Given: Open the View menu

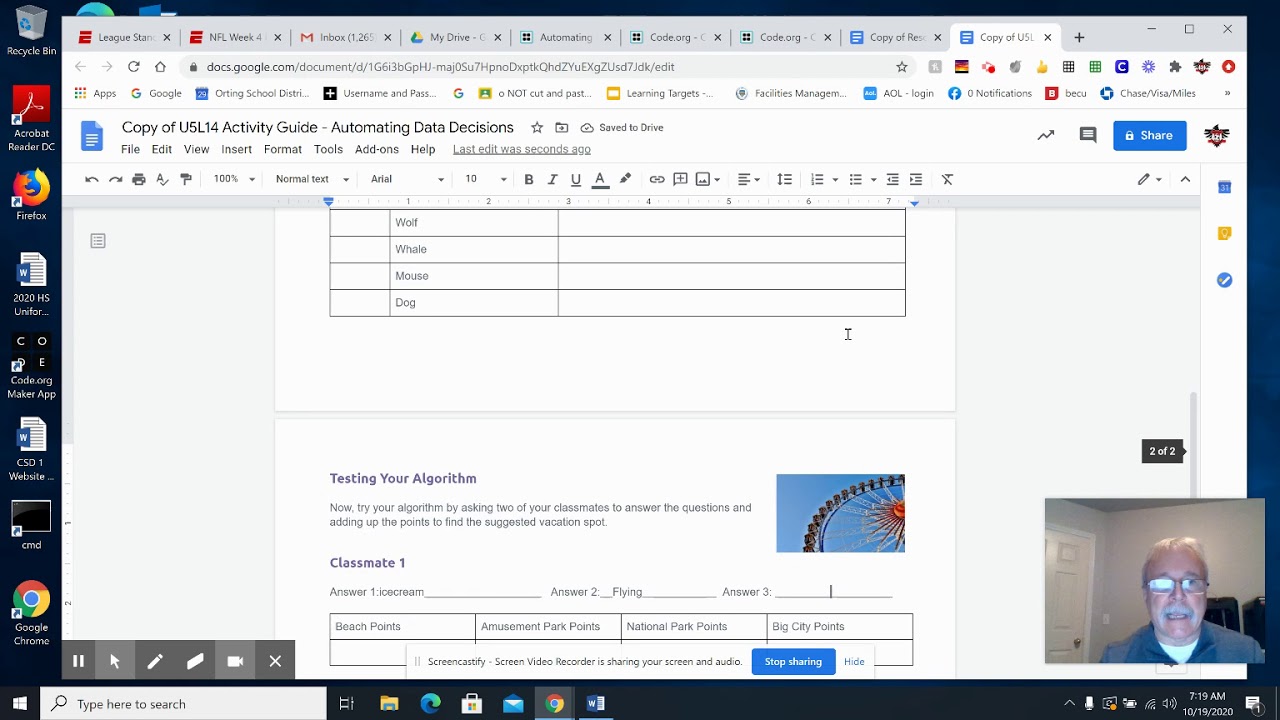Looking at the screenshot, I should (x=196, y=149).
